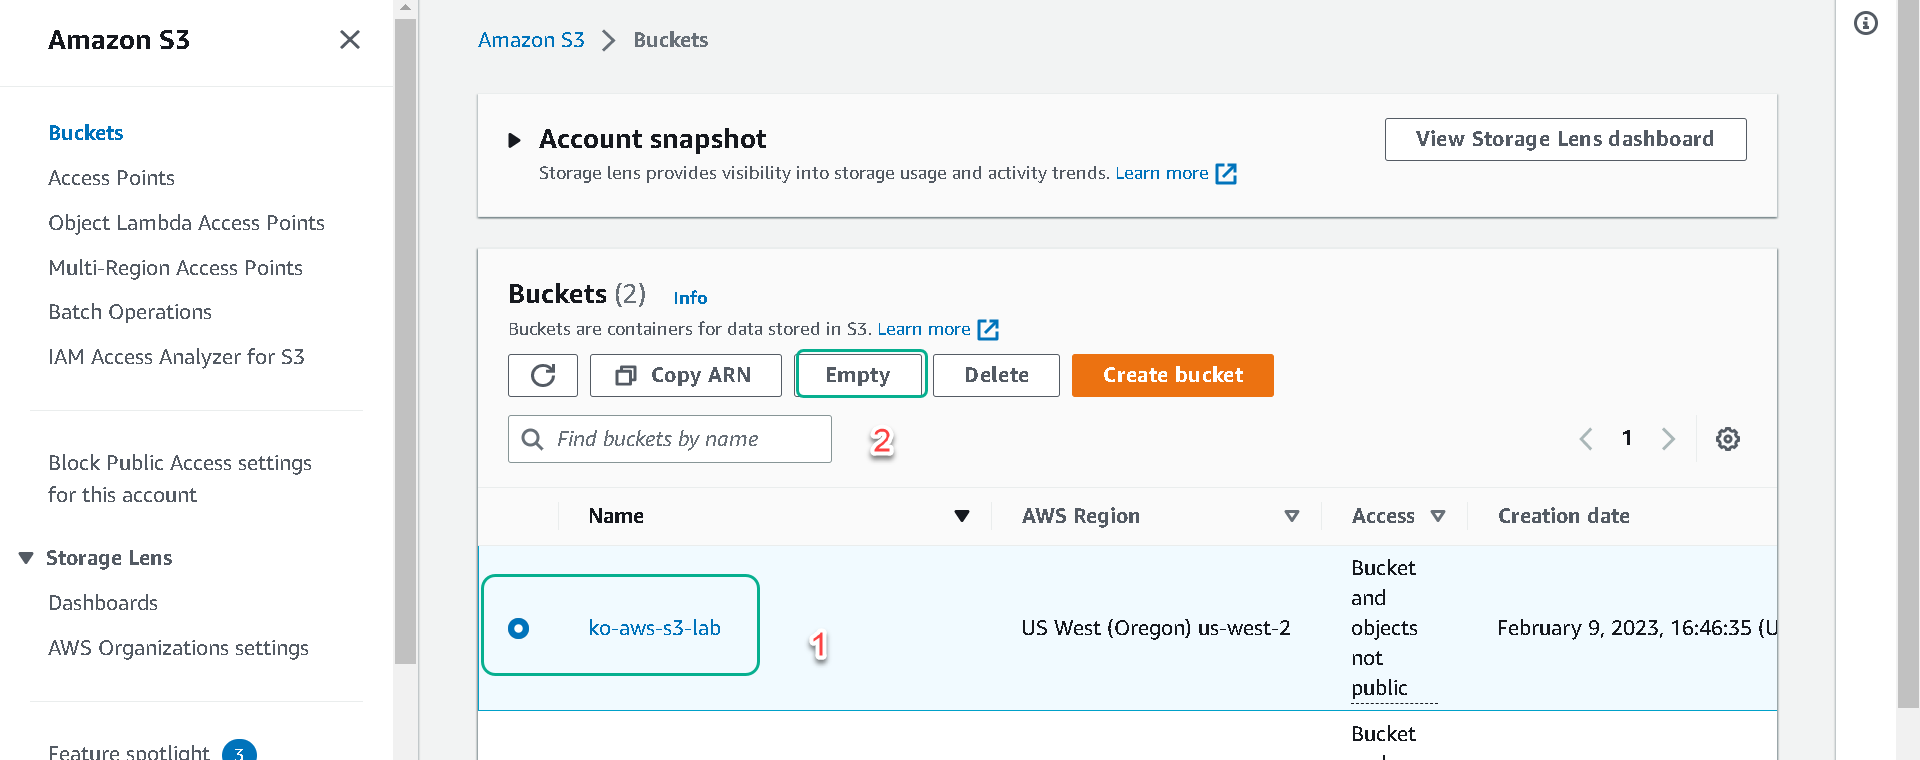Open the table preferences gear icon

pos(1728,439)
